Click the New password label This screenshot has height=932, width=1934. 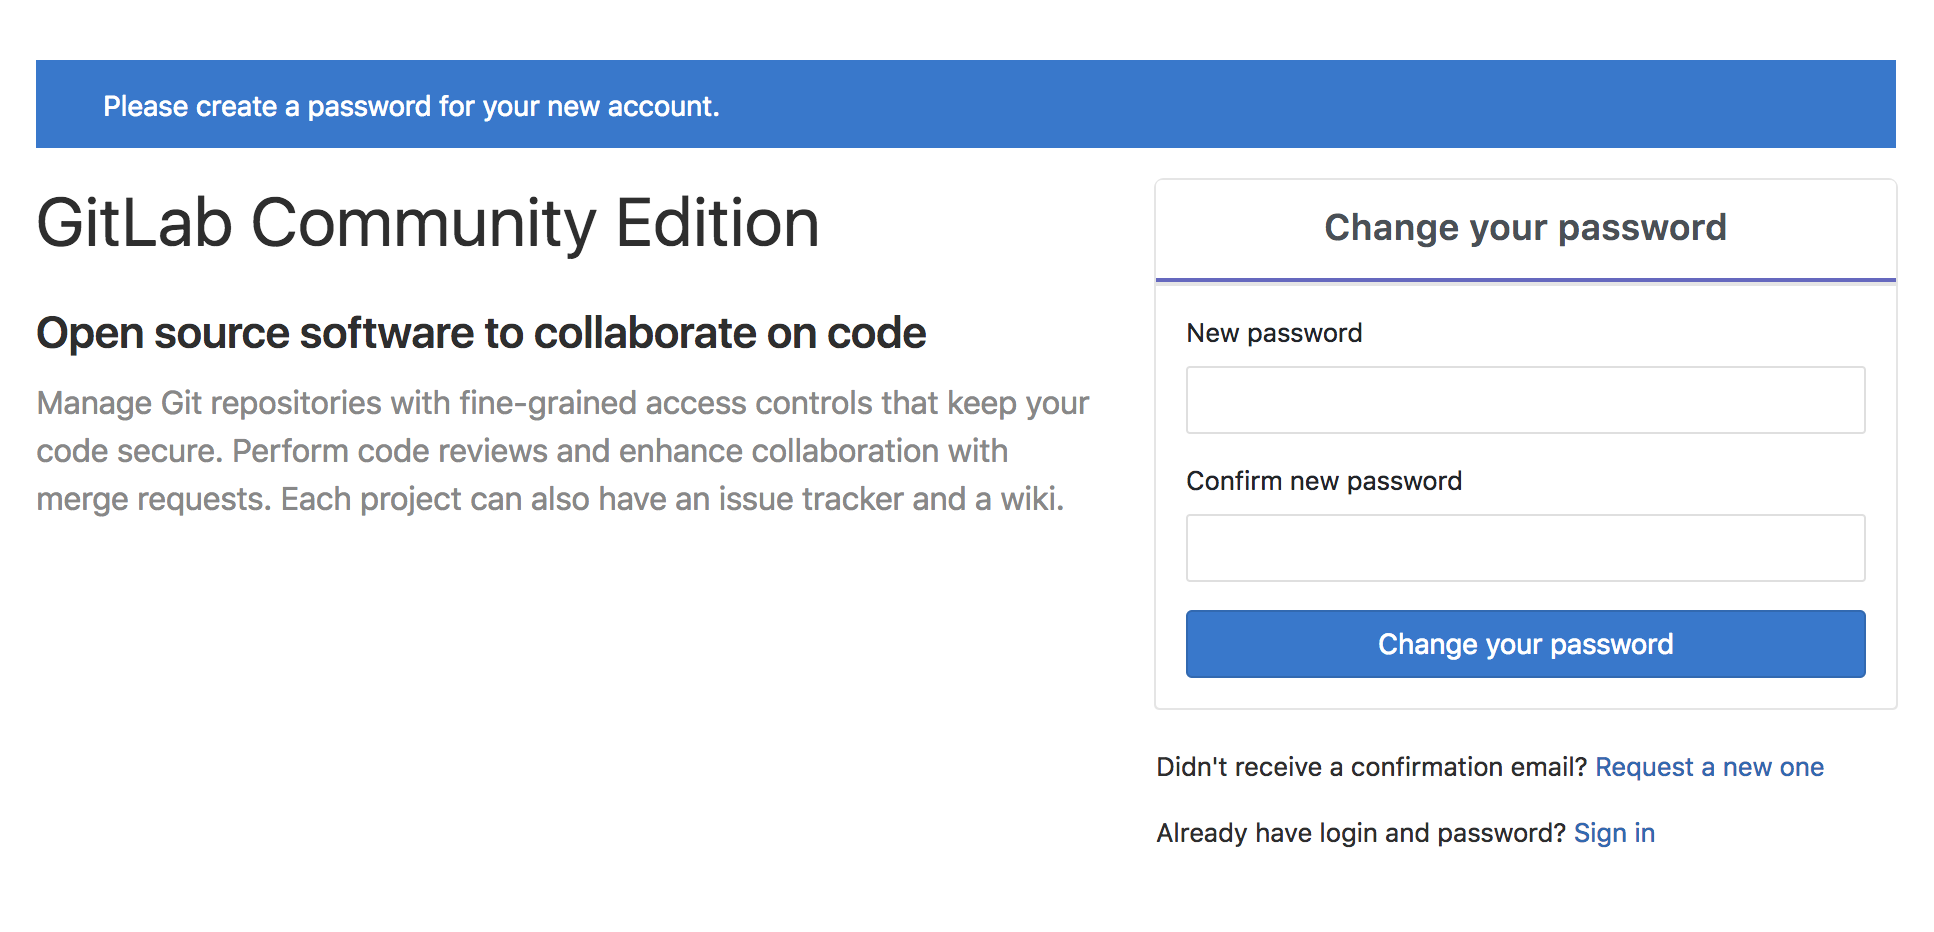point(1274,333)
